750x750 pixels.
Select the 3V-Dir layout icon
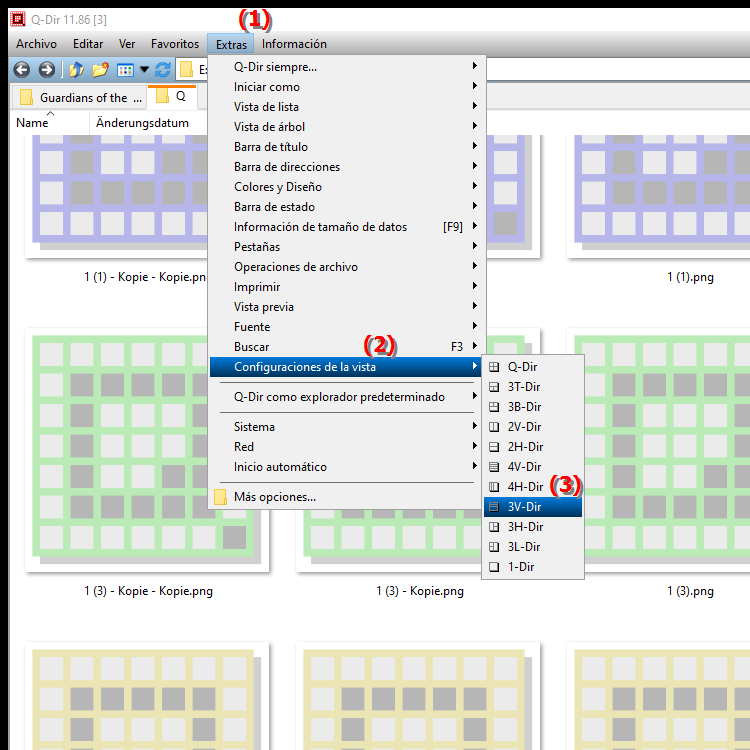tap(494, 507)
